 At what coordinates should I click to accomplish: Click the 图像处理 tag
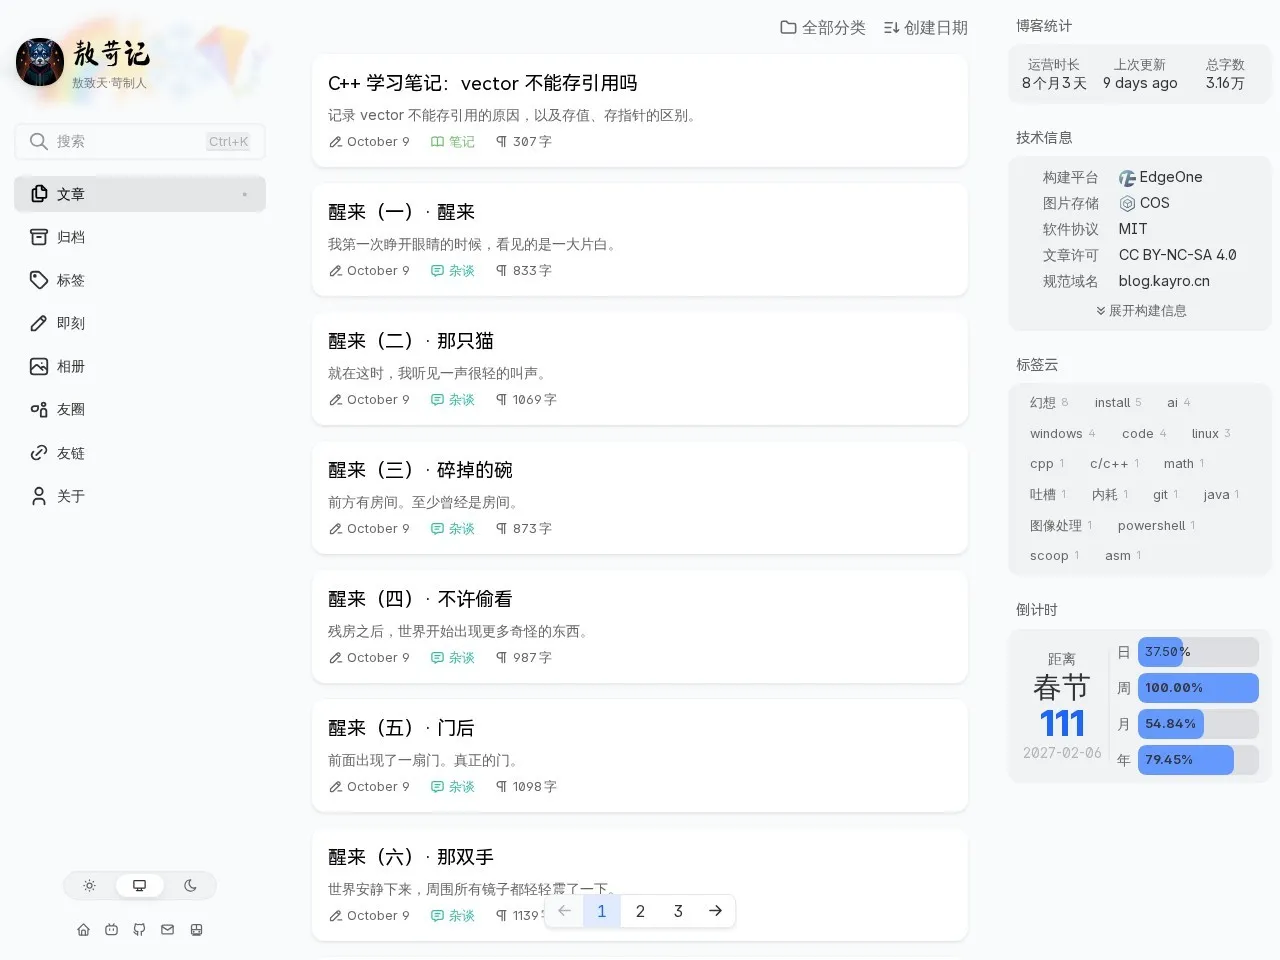1061,526
